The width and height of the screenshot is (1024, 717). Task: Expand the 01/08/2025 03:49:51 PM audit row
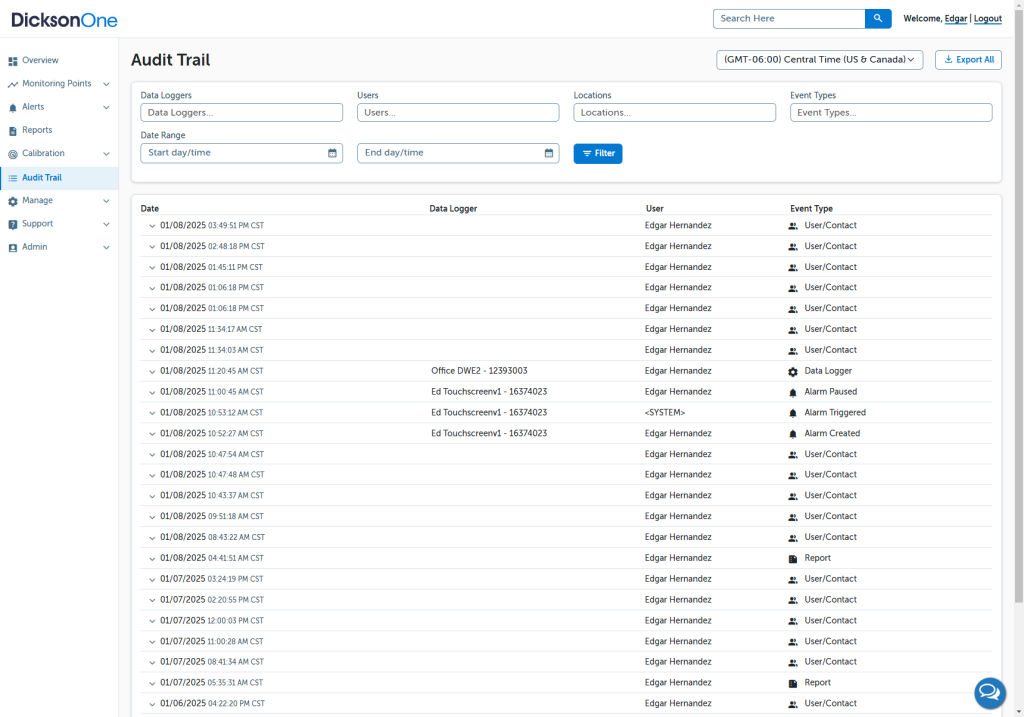(152, 226)
